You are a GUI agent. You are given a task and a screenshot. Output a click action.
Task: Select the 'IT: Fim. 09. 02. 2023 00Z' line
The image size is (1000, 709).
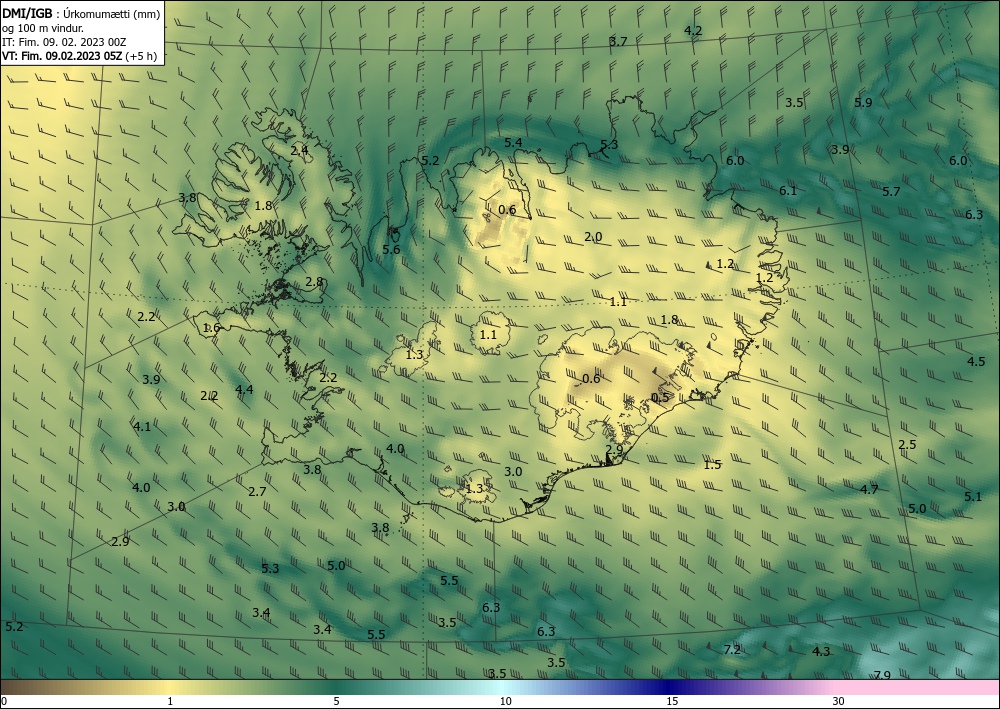tap(64, 41)
